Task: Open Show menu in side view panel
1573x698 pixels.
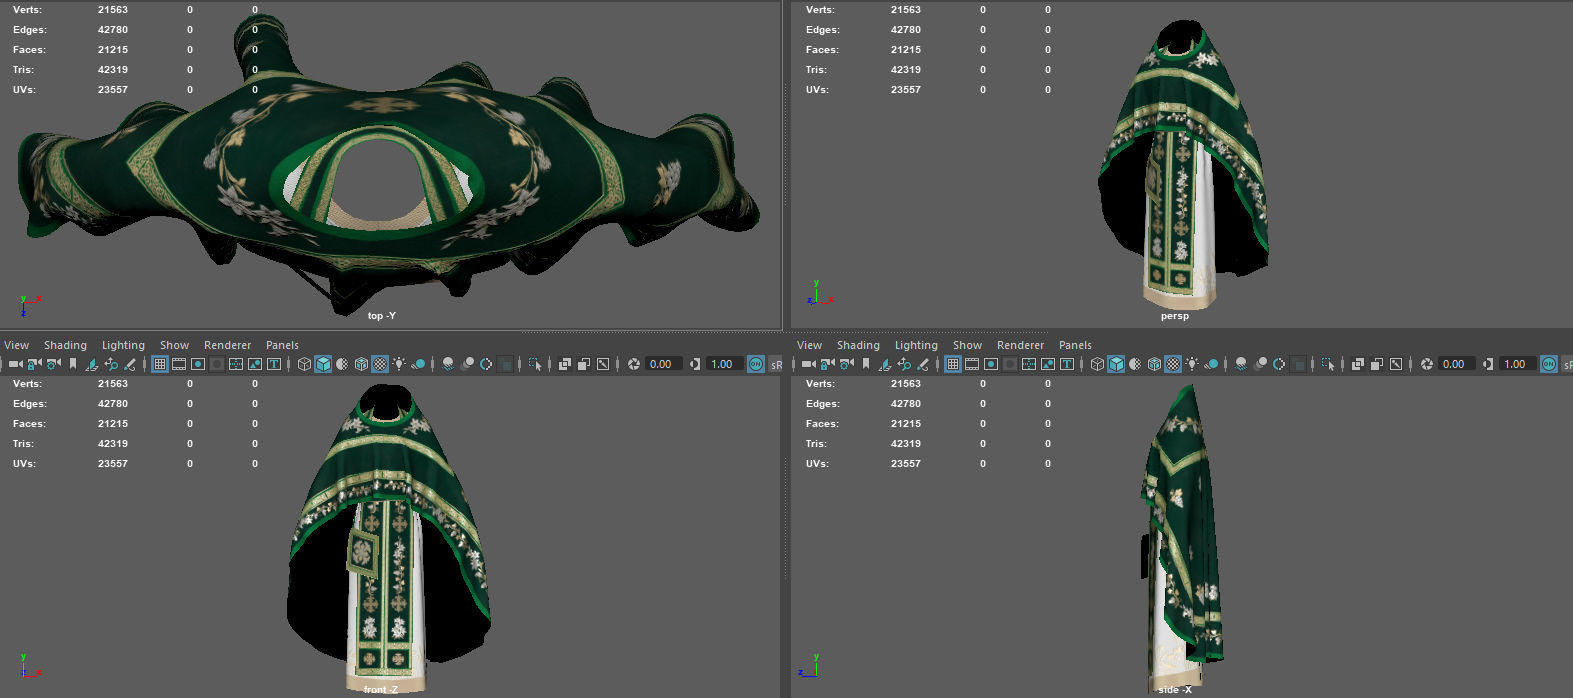Action: point(967,345)
